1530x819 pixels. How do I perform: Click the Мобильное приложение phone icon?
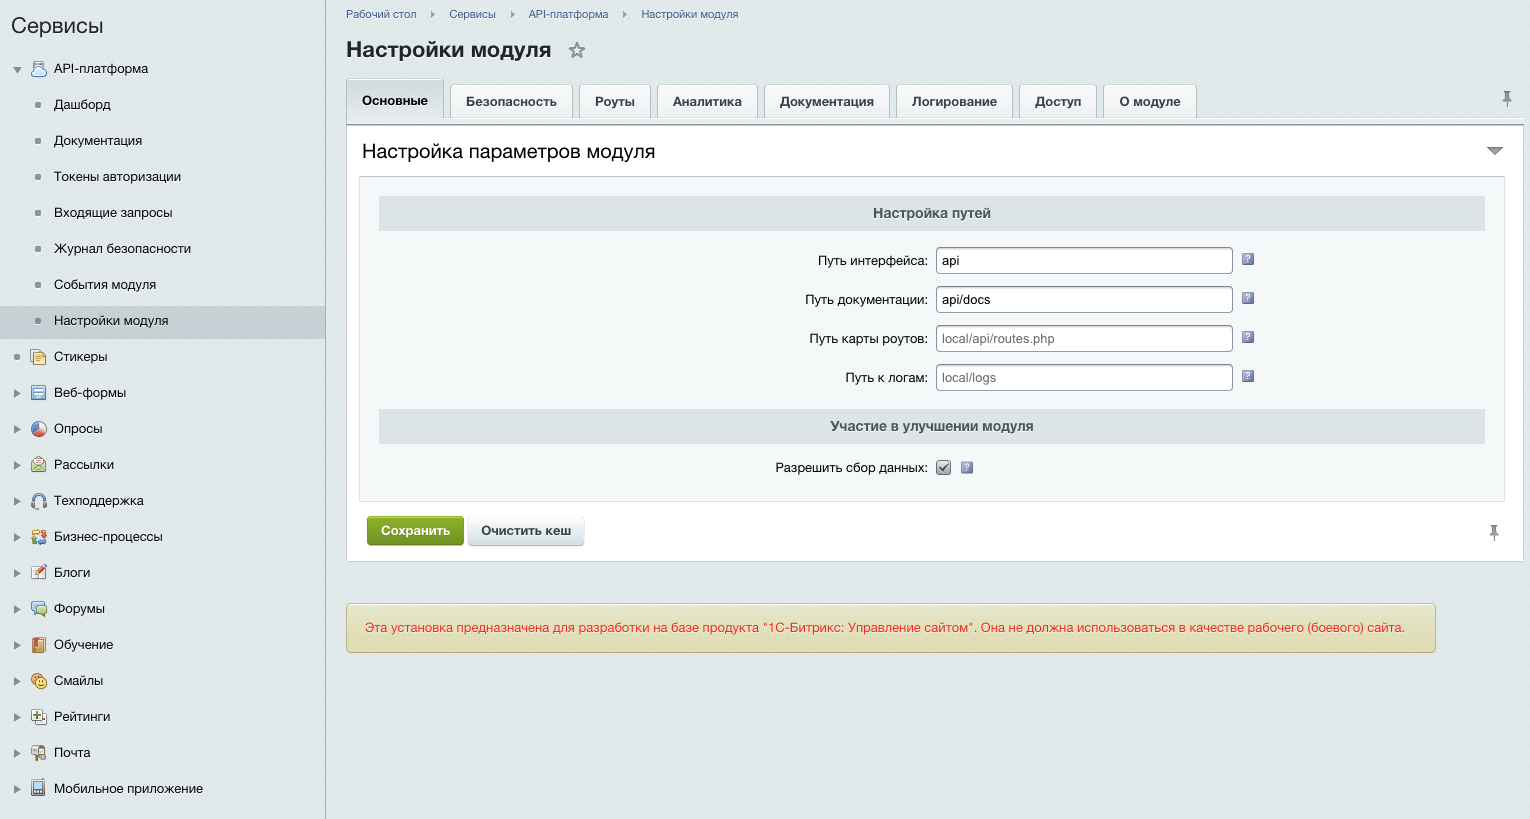39,789
